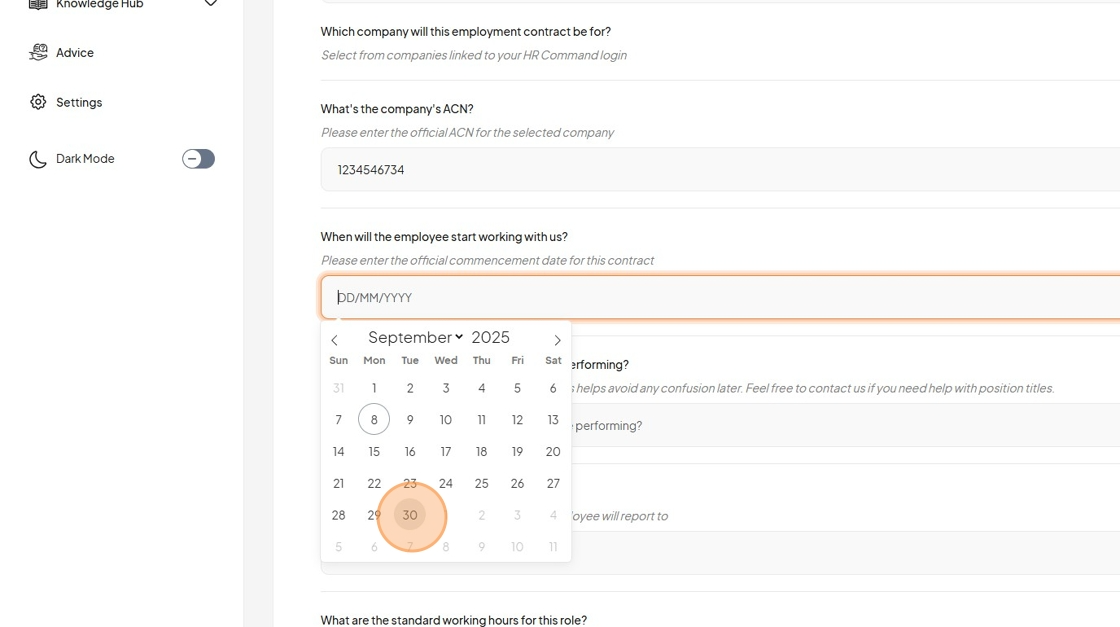Select October 2 greyed date

(x=481, y=515)
